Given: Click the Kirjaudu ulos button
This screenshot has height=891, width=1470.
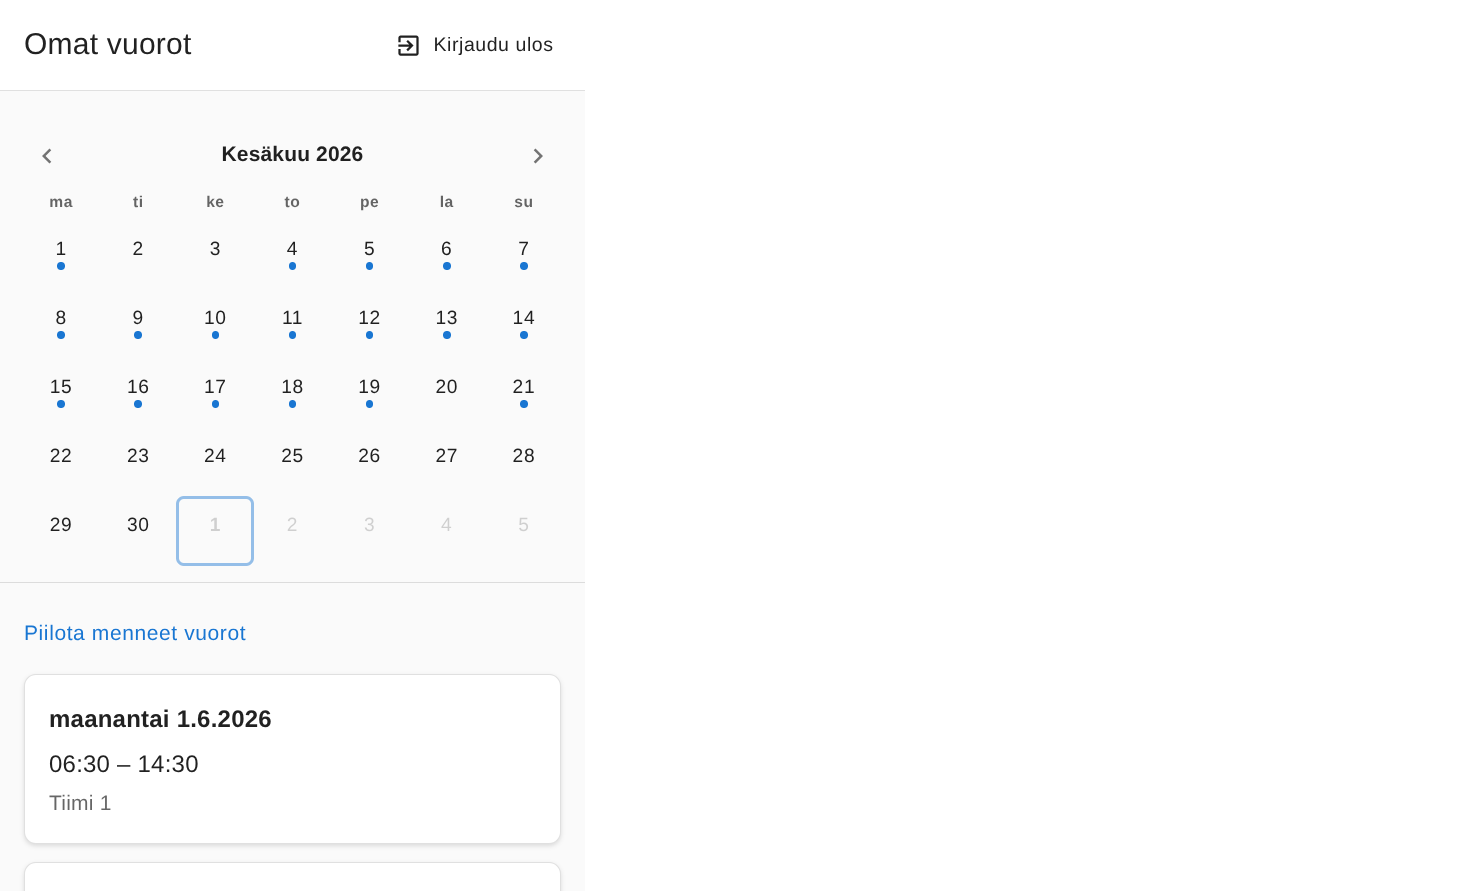Looking at the screenshot, I should pyautogui.click(x=475, y=45).
